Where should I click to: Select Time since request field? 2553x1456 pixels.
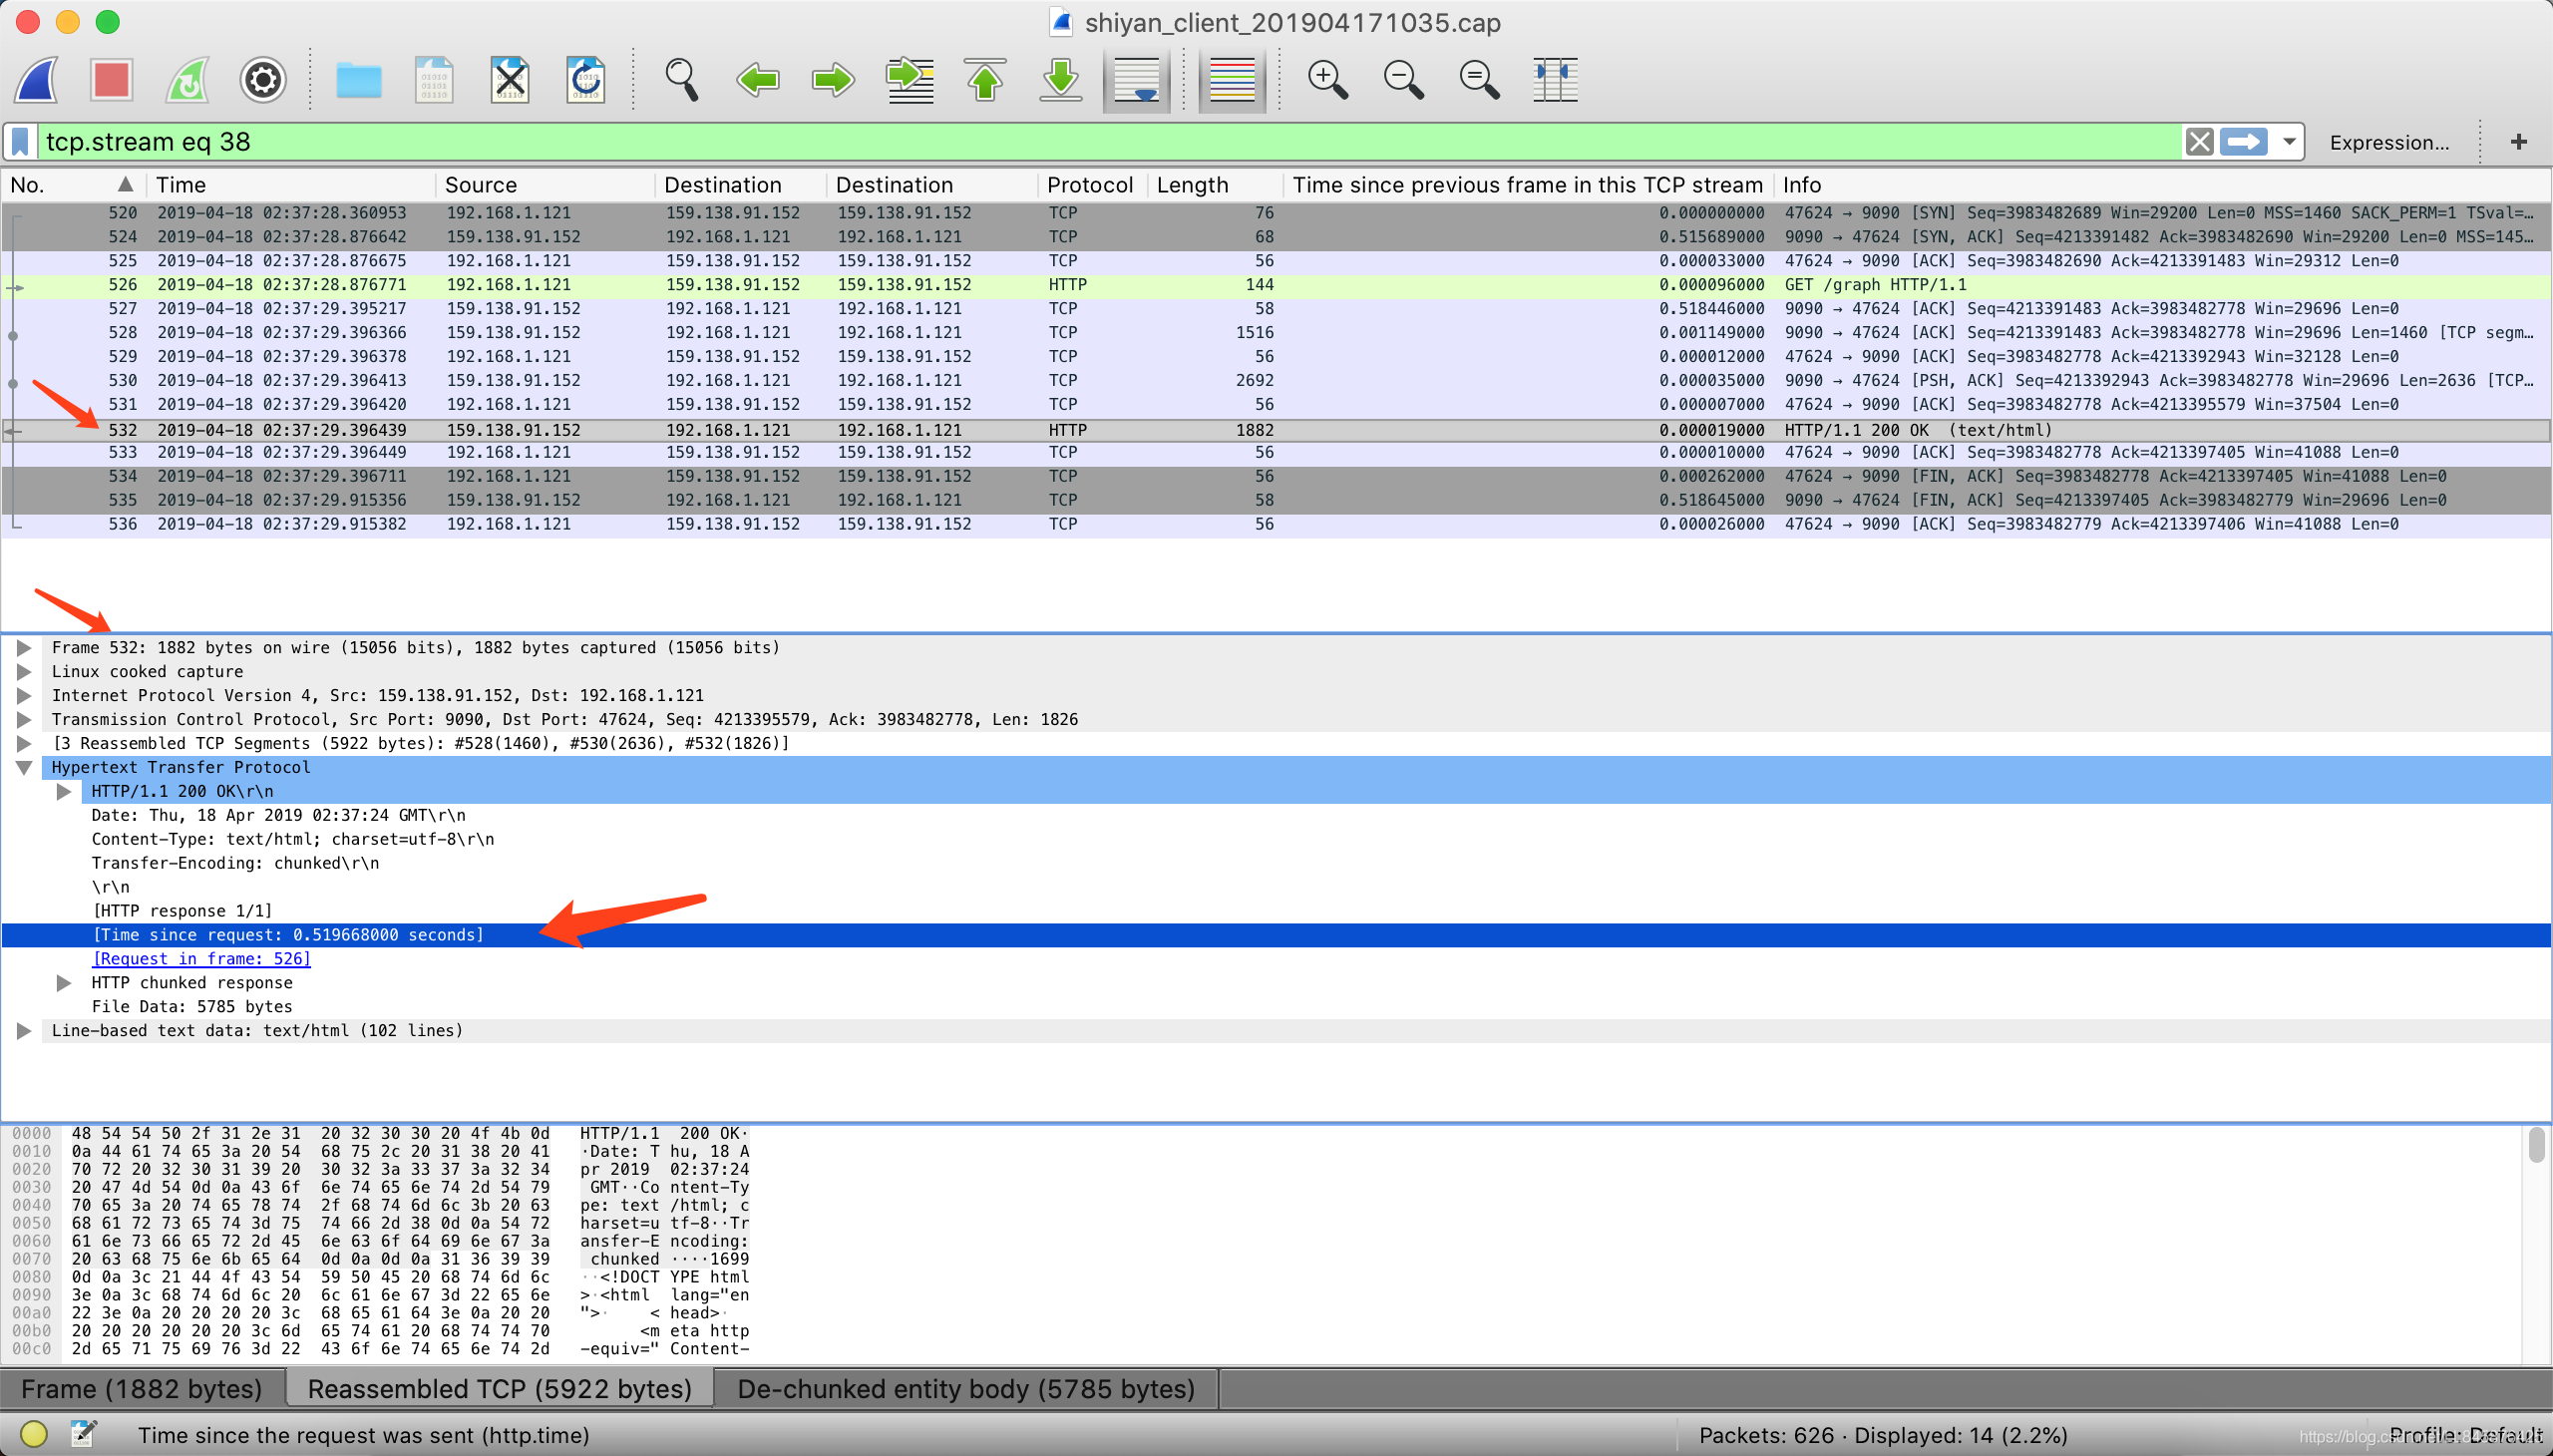point(1276,935)
